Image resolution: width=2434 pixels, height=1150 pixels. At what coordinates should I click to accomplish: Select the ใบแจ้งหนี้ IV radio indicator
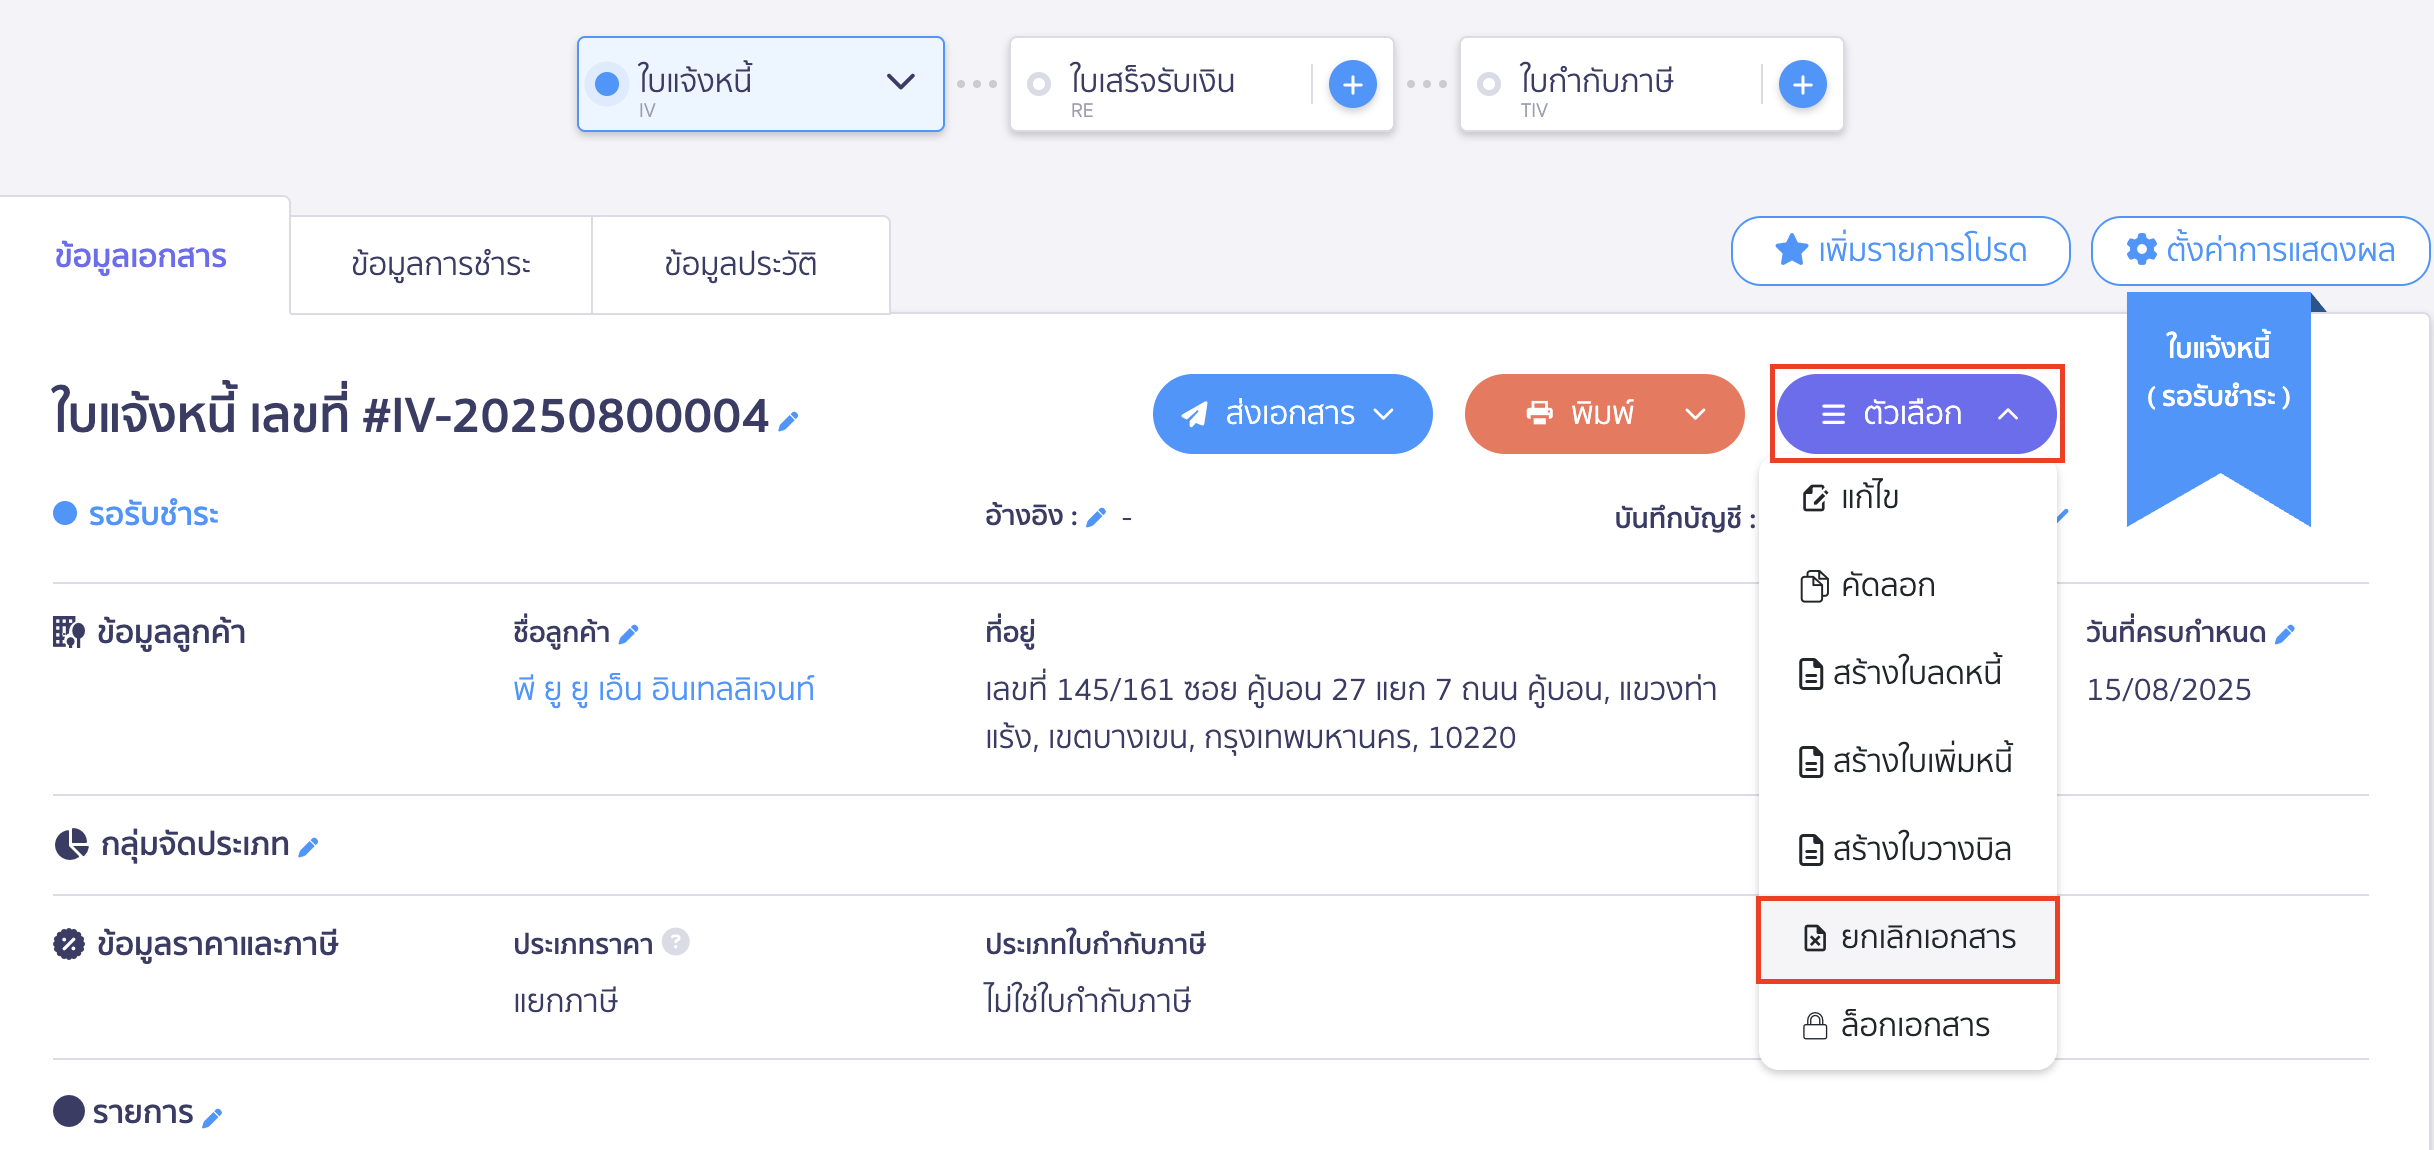(x=607, y=84)
